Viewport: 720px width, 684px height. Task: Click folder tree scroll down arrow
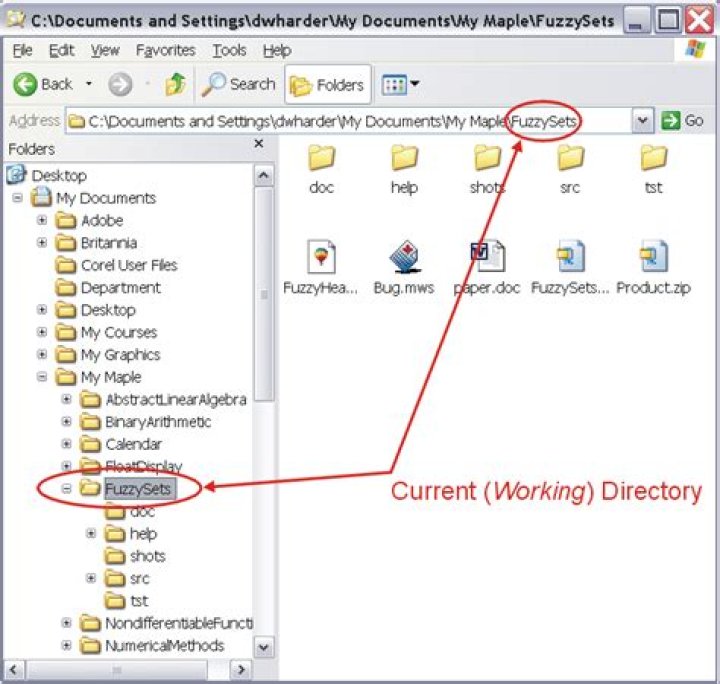[x=264, y=647]
